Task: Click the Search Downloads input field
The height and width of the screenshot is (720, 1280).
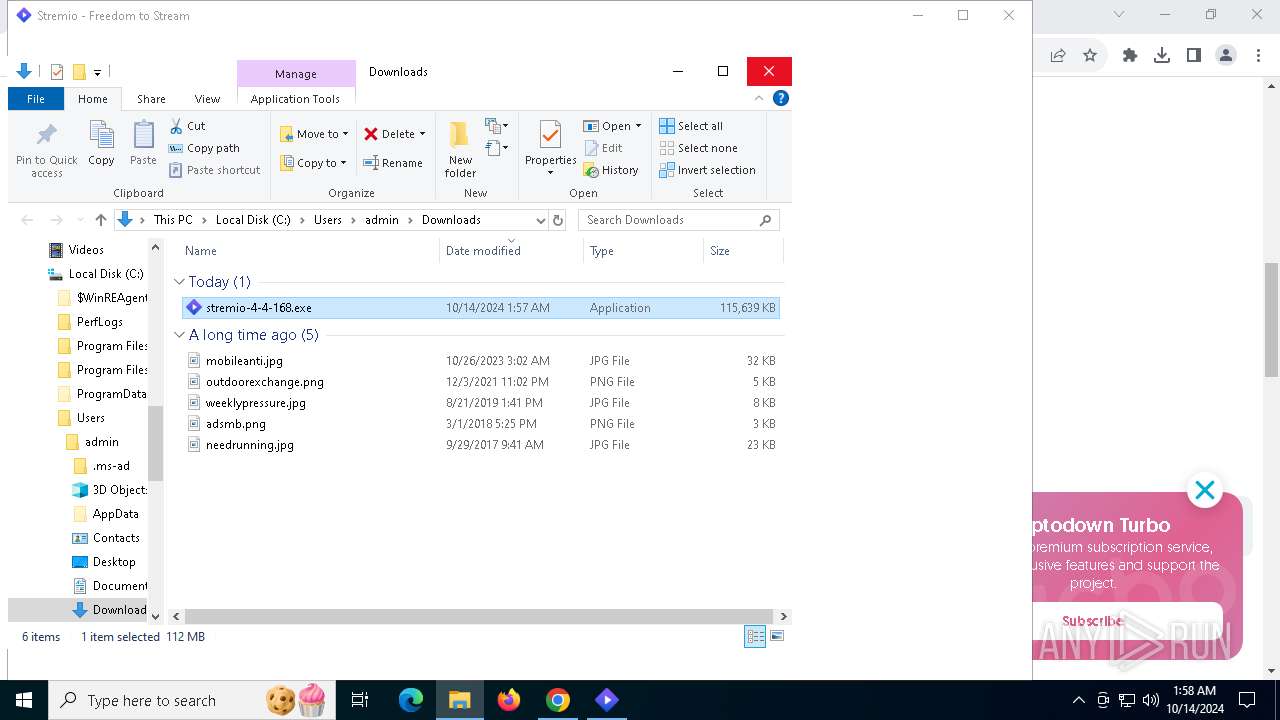Action: point(668,220)
